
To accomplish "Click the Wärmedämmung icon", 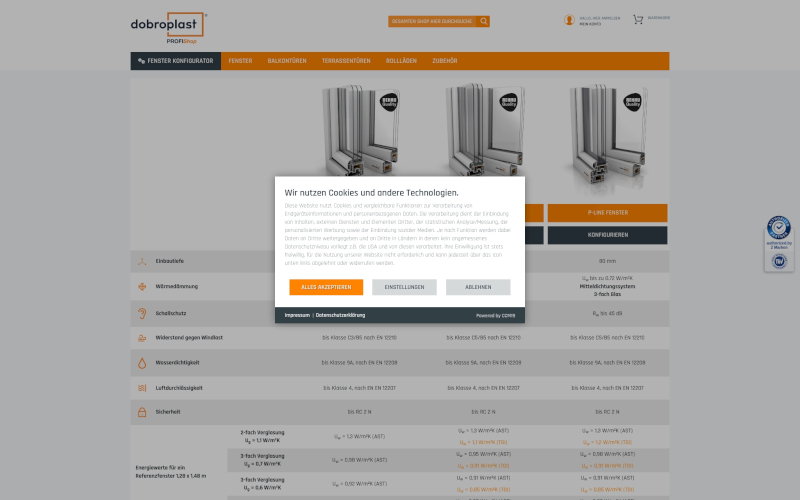I will pyautogui.click(x=142, y=287).
